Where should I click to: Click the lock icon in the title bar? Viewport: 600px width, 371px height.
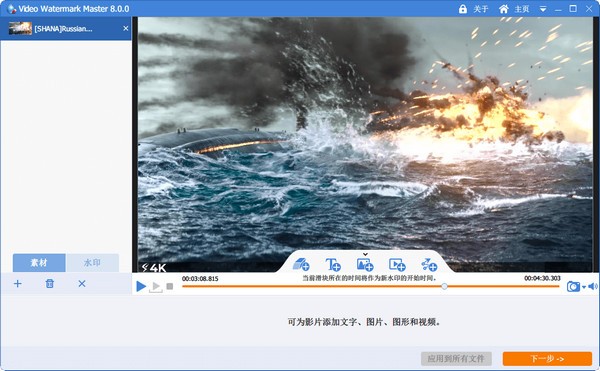463,9
